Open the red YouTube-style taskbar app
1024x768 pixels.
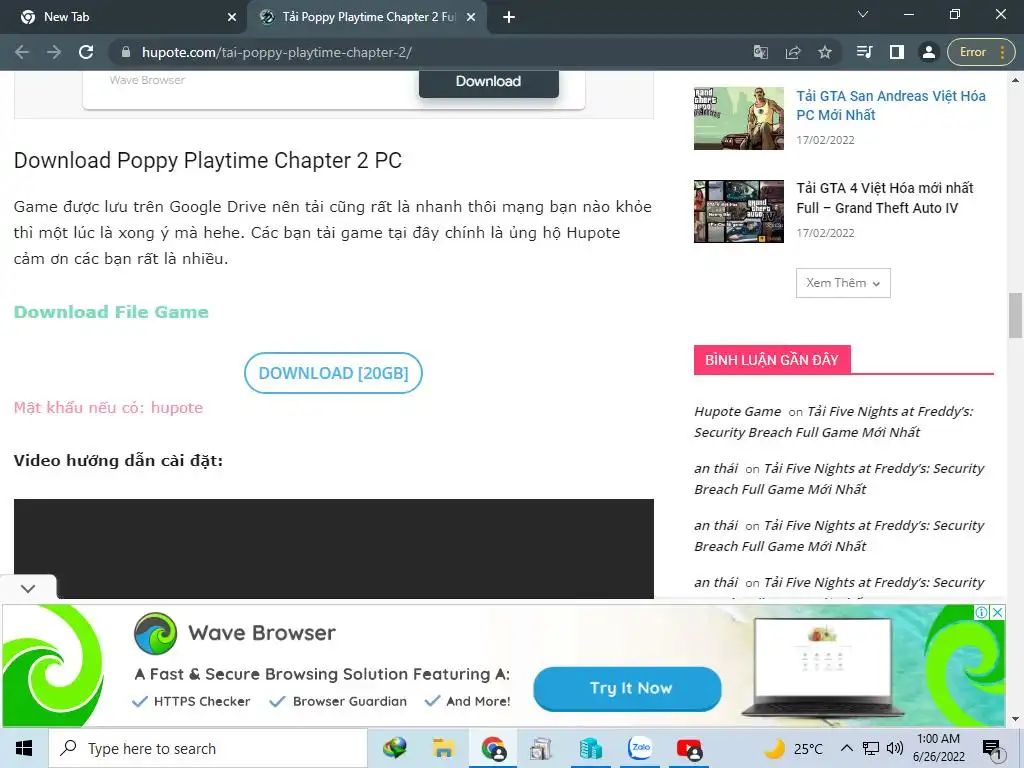(x=689, y=748)
